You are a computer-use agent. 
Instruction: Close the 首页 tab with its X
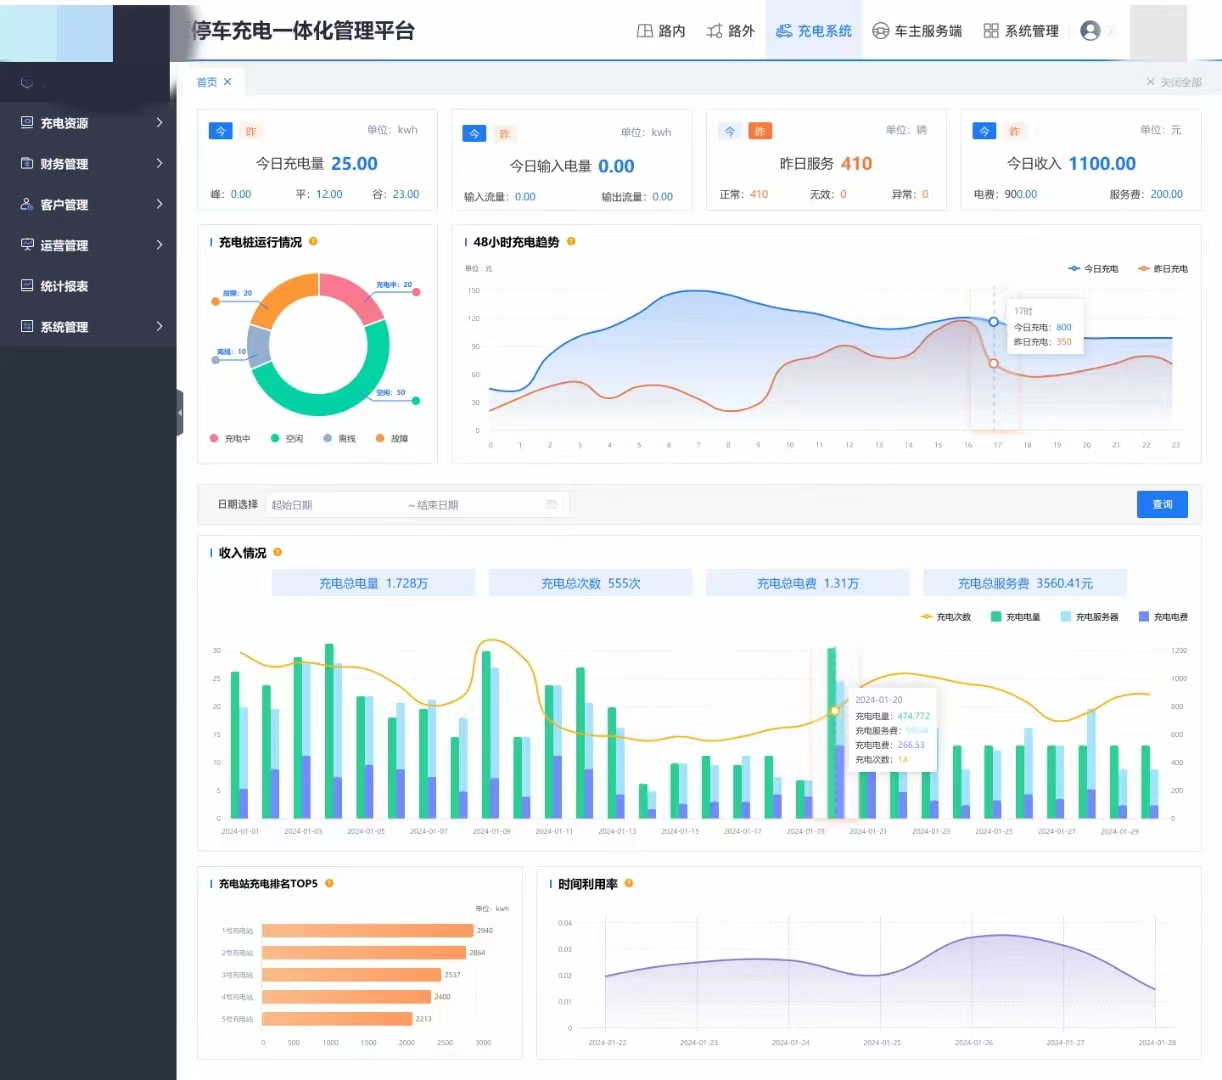[228, 82]
